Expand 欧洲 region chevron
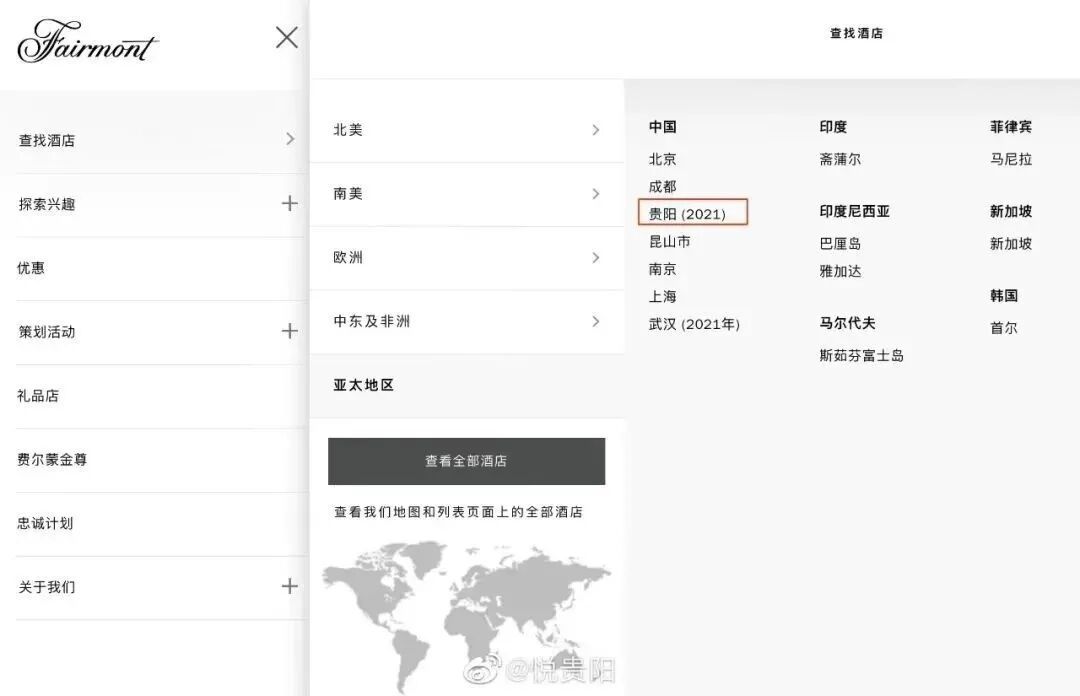The height and width of the screenshot is (696, 1080). tap(596, 258)
